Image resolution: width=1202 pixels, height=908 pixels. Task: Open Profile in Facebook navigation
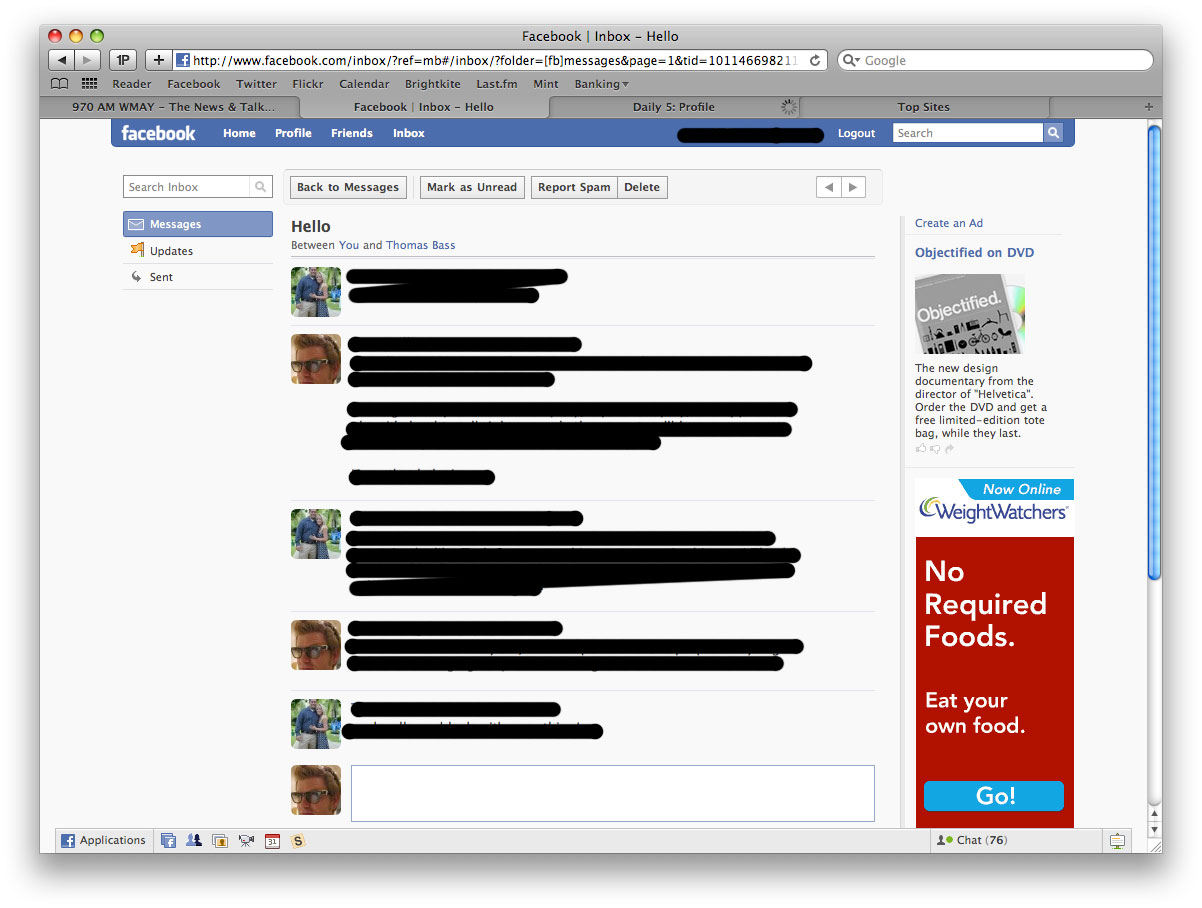pyautogui.click(x=293, y=133)
